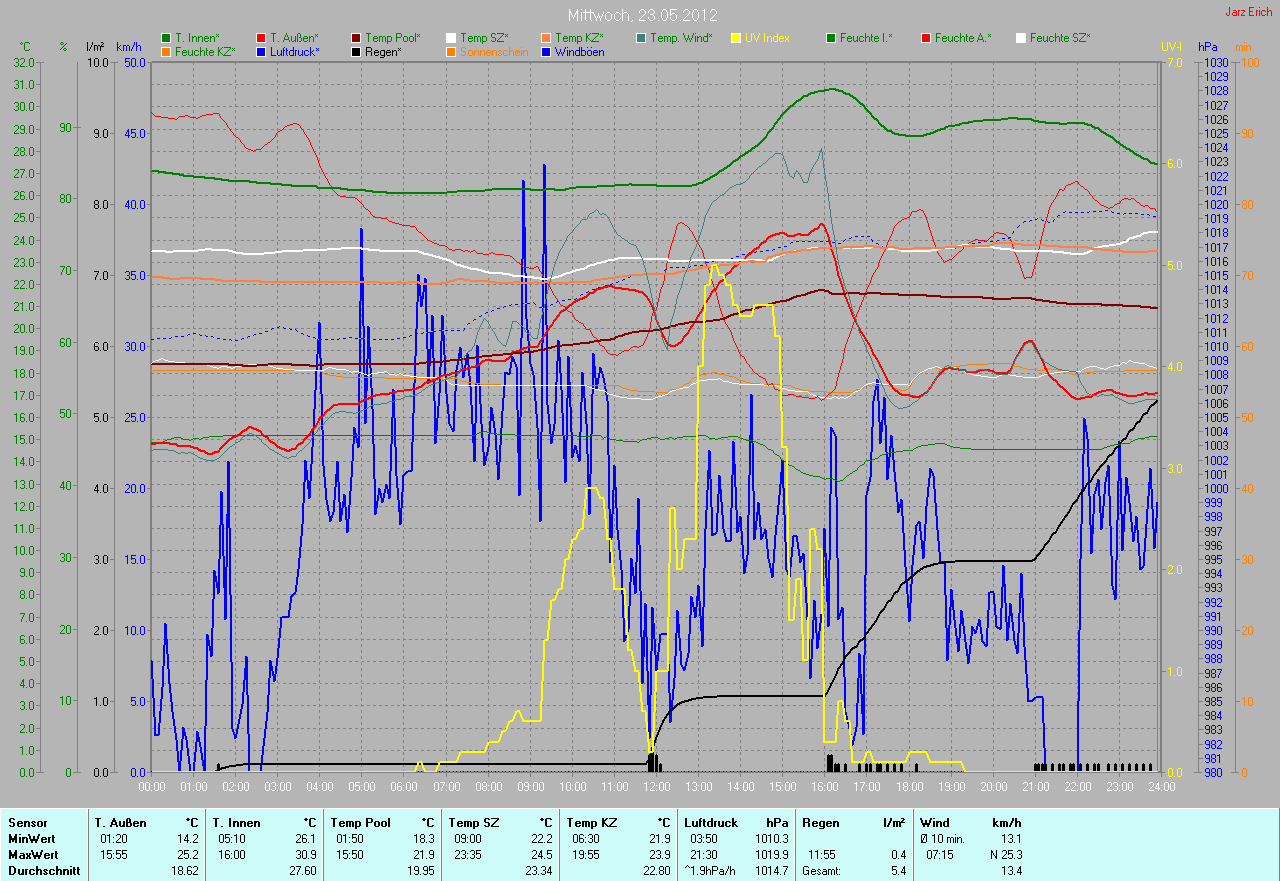Click Temp KZ average value 22.80
The image size is (1280, 881).
[x=656, y=871]
